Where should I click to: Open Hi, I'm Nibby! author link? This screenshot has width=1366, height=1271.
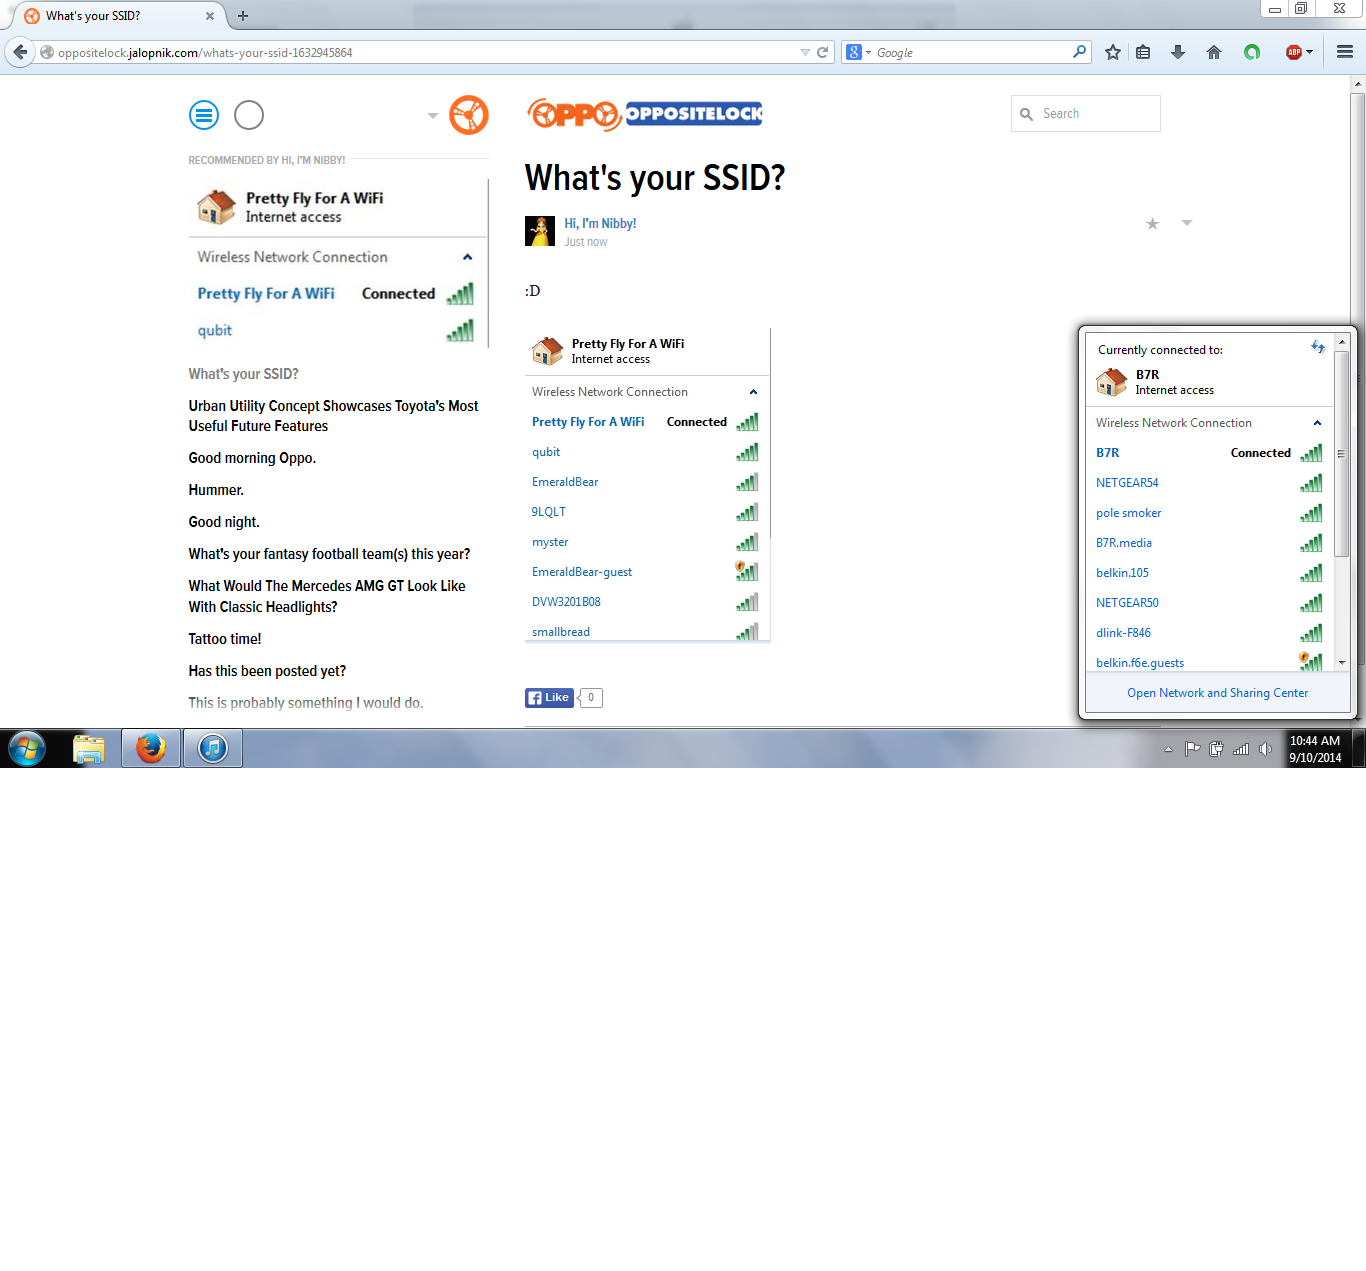pyautogui.click(x=600, y=223)
